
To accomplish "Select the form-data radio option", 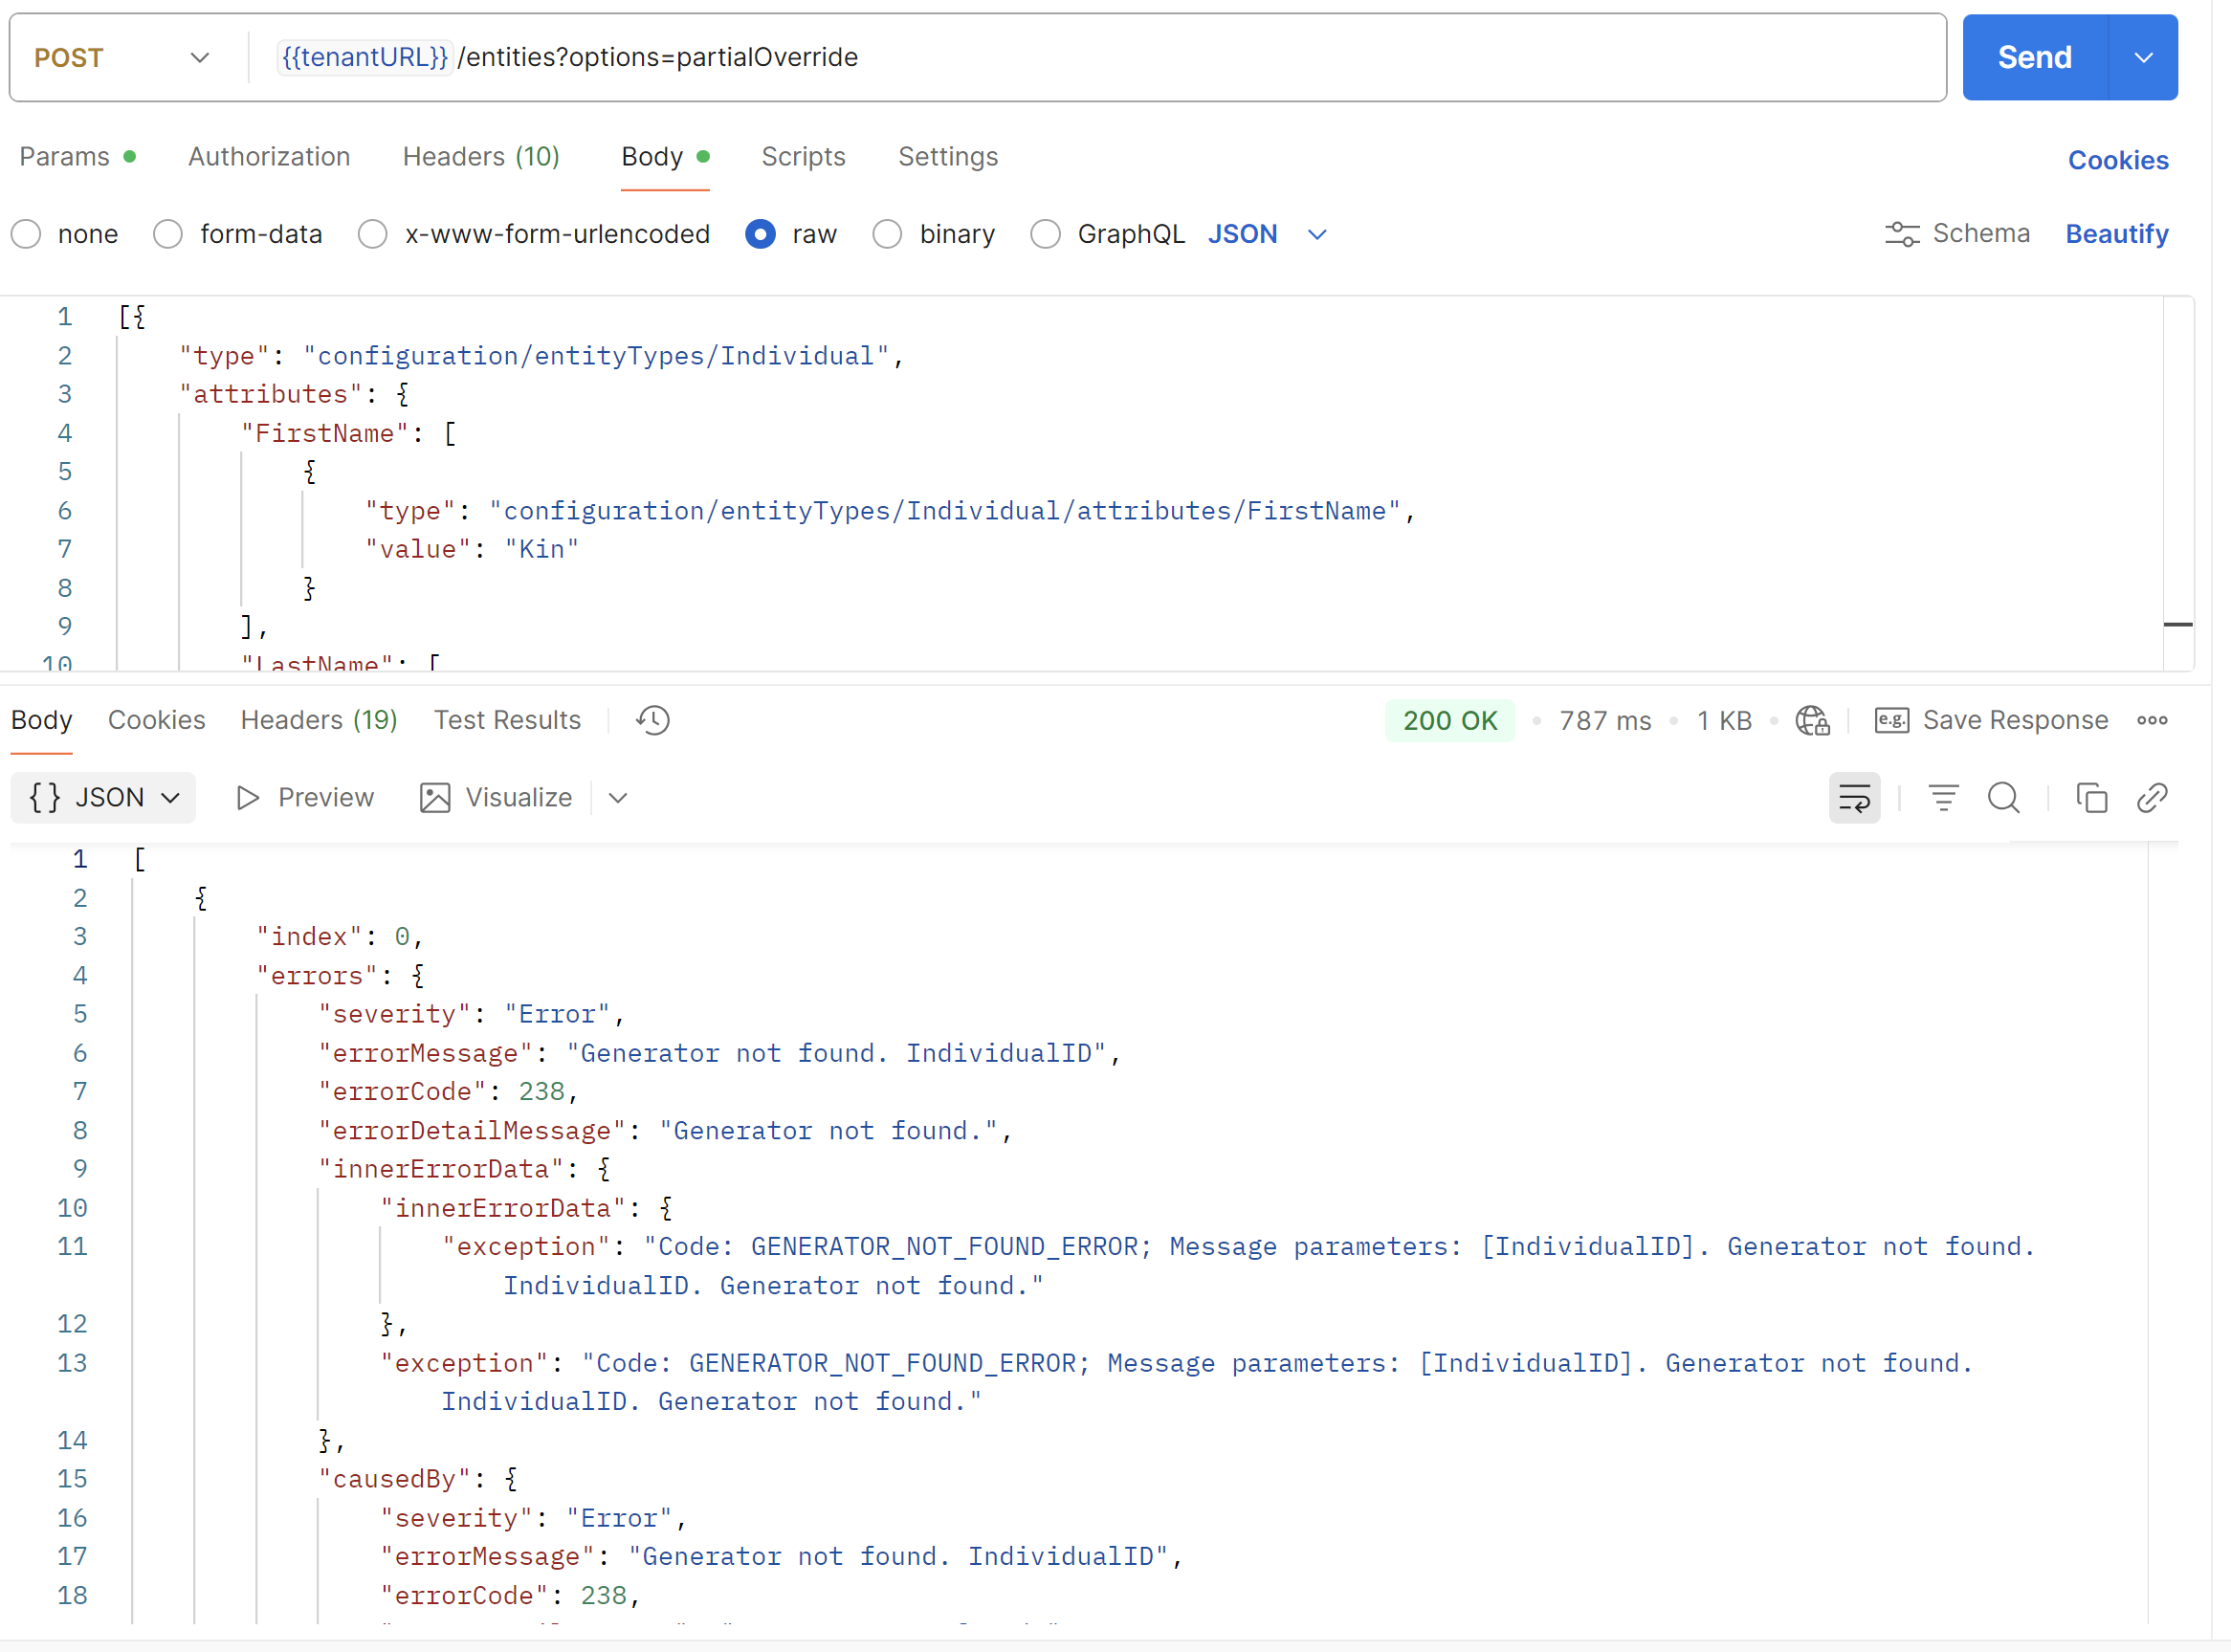I will pyautogui.click(x=168, y=234).
